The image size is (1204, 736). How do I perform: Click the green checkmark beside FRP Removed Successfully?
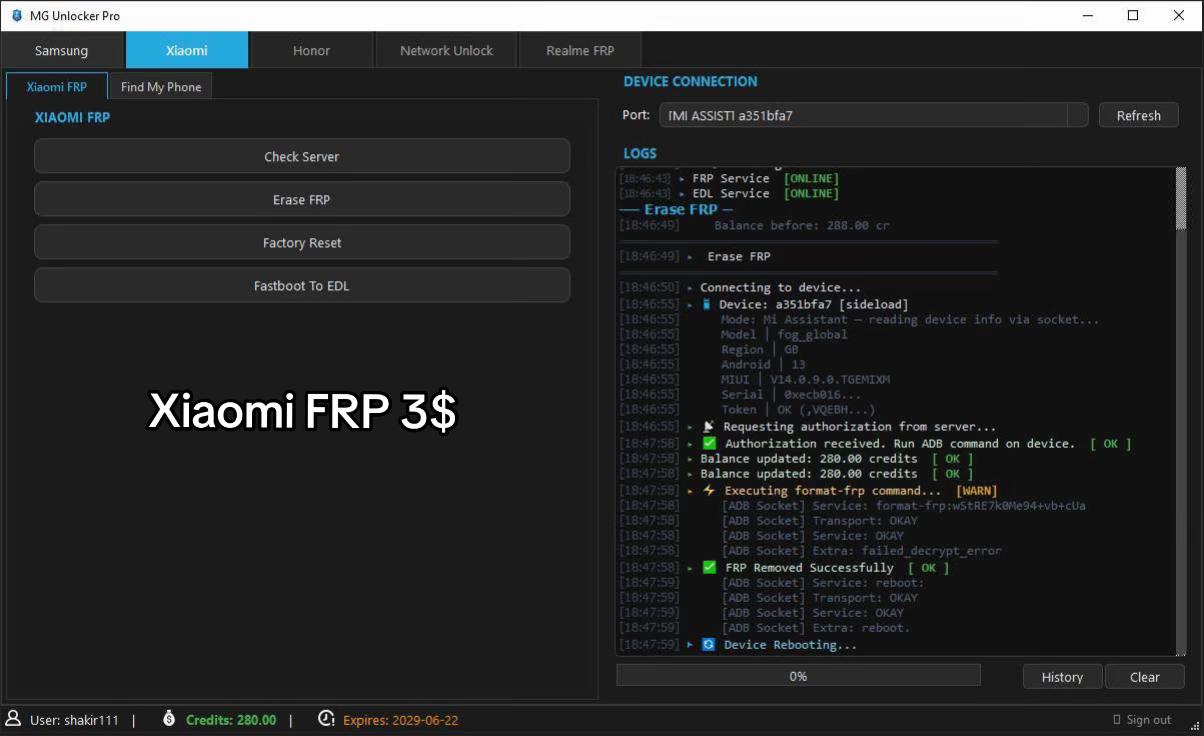[x=709, y=567]
